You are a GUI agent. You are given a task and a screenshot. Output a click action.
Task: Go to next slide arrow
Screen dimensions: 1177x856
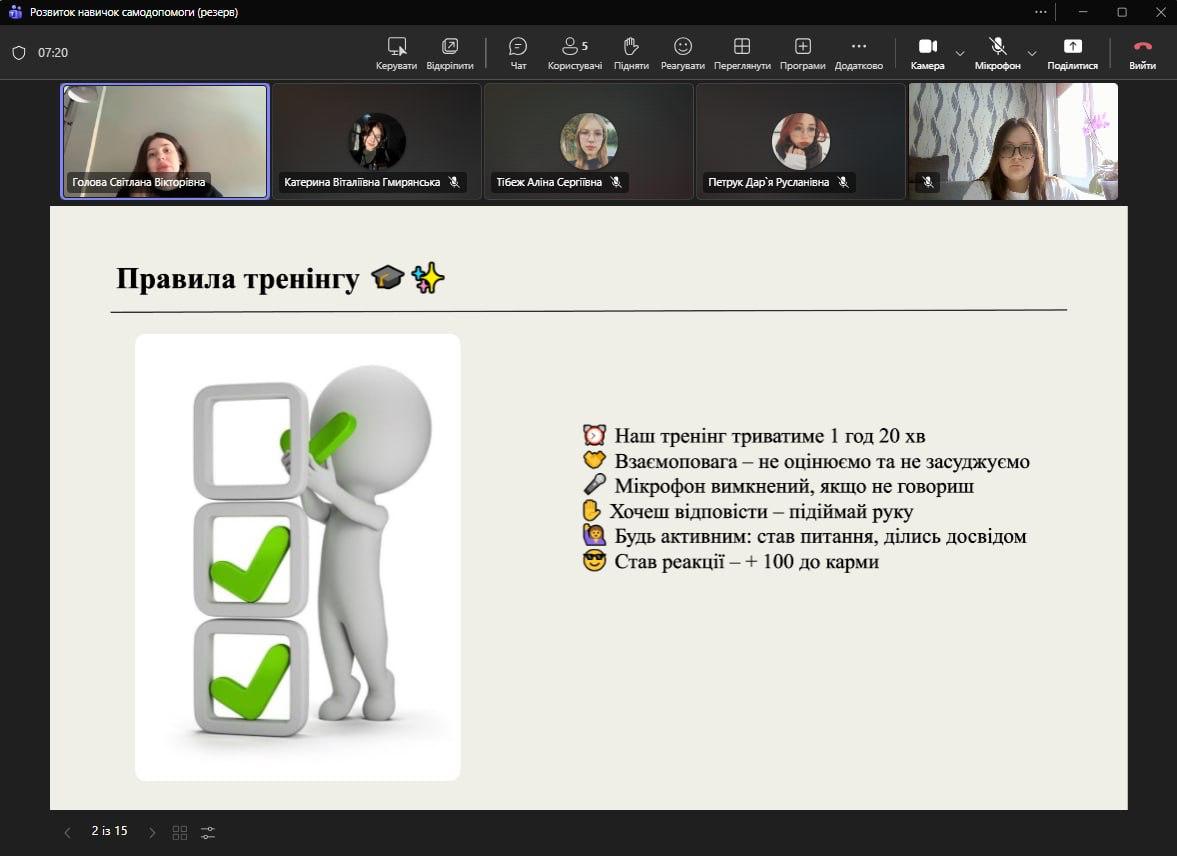152,832
